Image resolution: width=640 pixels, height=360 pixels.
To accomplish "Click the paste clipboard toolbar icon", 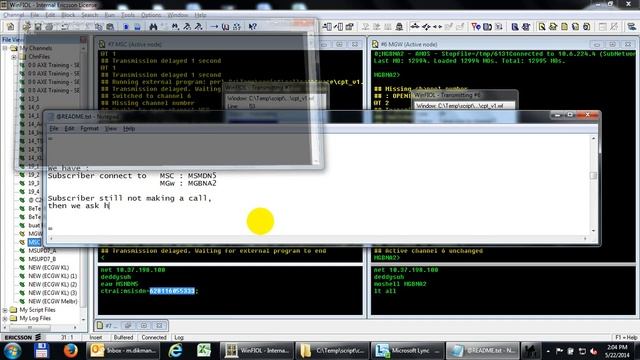I will (110, 27).
